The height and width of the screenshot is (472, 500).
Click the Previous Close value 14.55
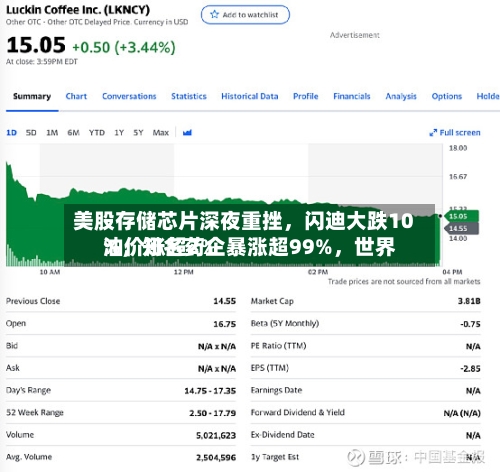(224, 301)
